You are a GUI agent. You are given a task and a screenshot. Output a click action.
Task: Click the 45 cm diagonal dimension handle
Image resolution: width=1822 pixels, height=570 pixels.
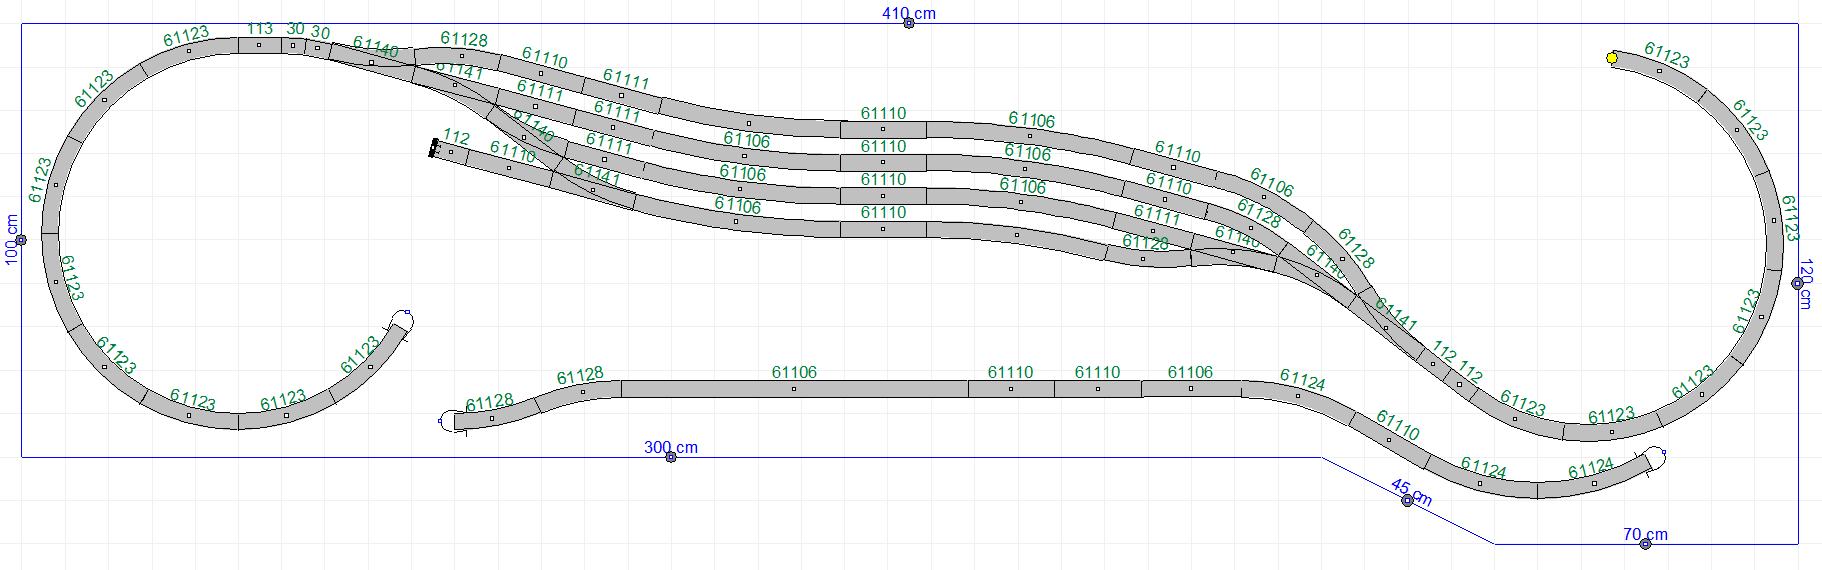[1407, 500]
